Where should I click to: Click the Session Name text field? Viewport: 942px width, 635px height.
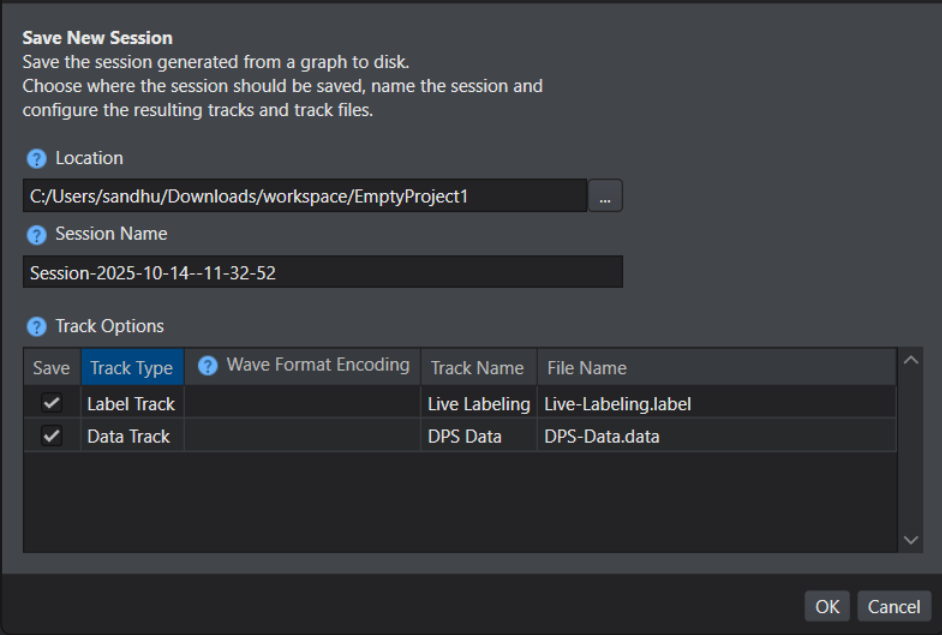tap(322, 272)
